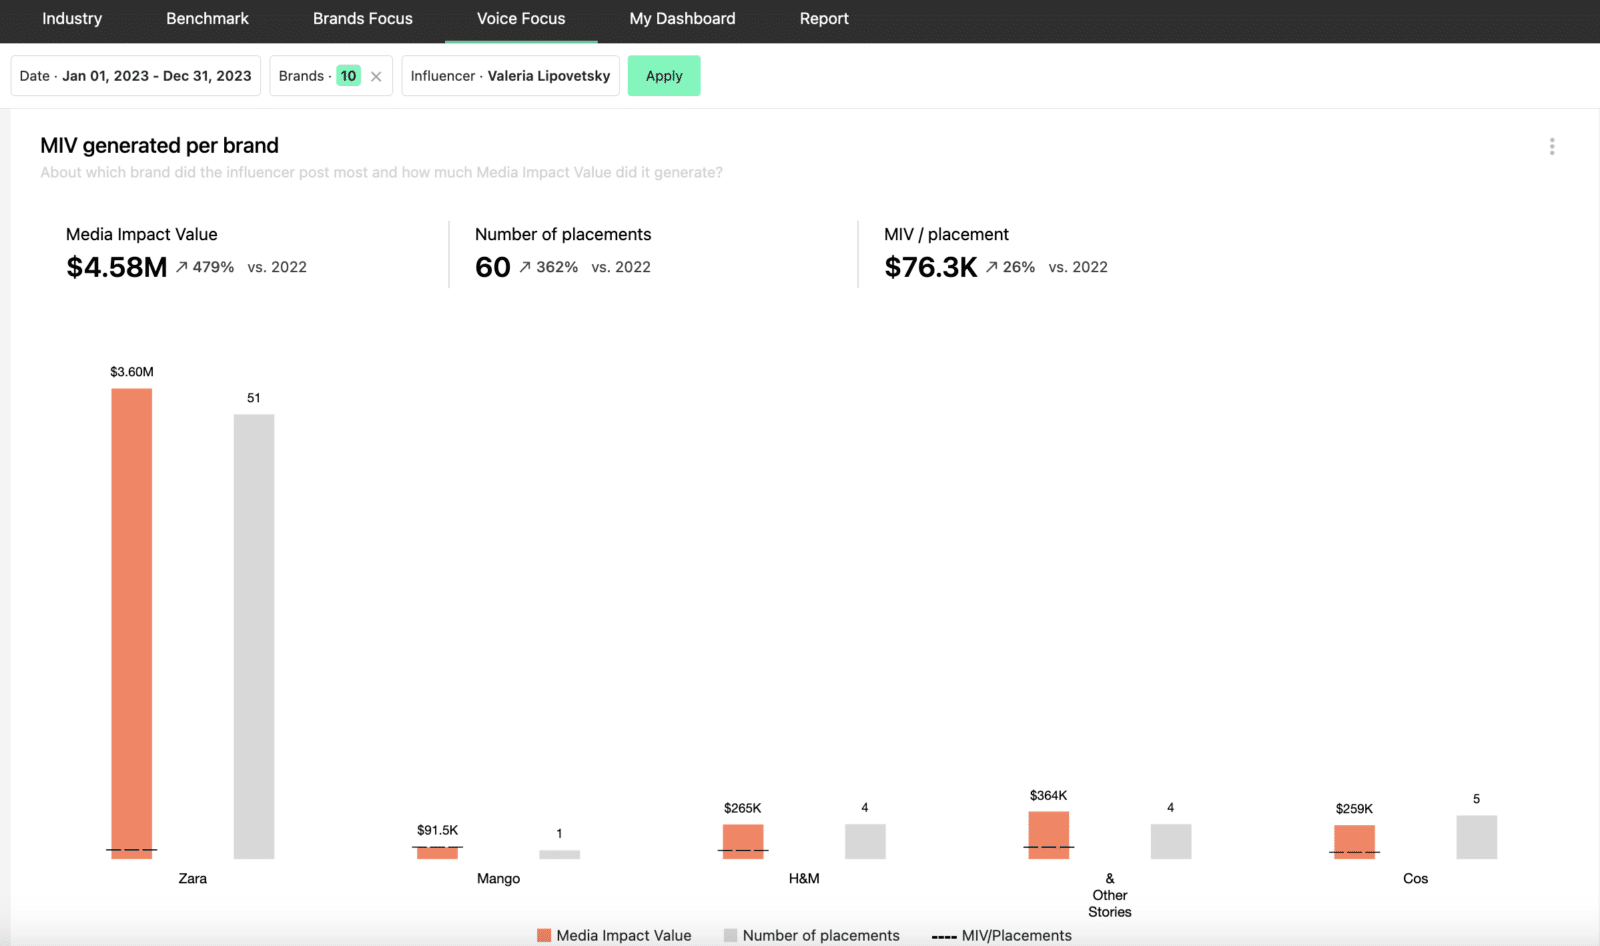Click the 60 placements total value
1600x946 pixels.
[493, 268]
